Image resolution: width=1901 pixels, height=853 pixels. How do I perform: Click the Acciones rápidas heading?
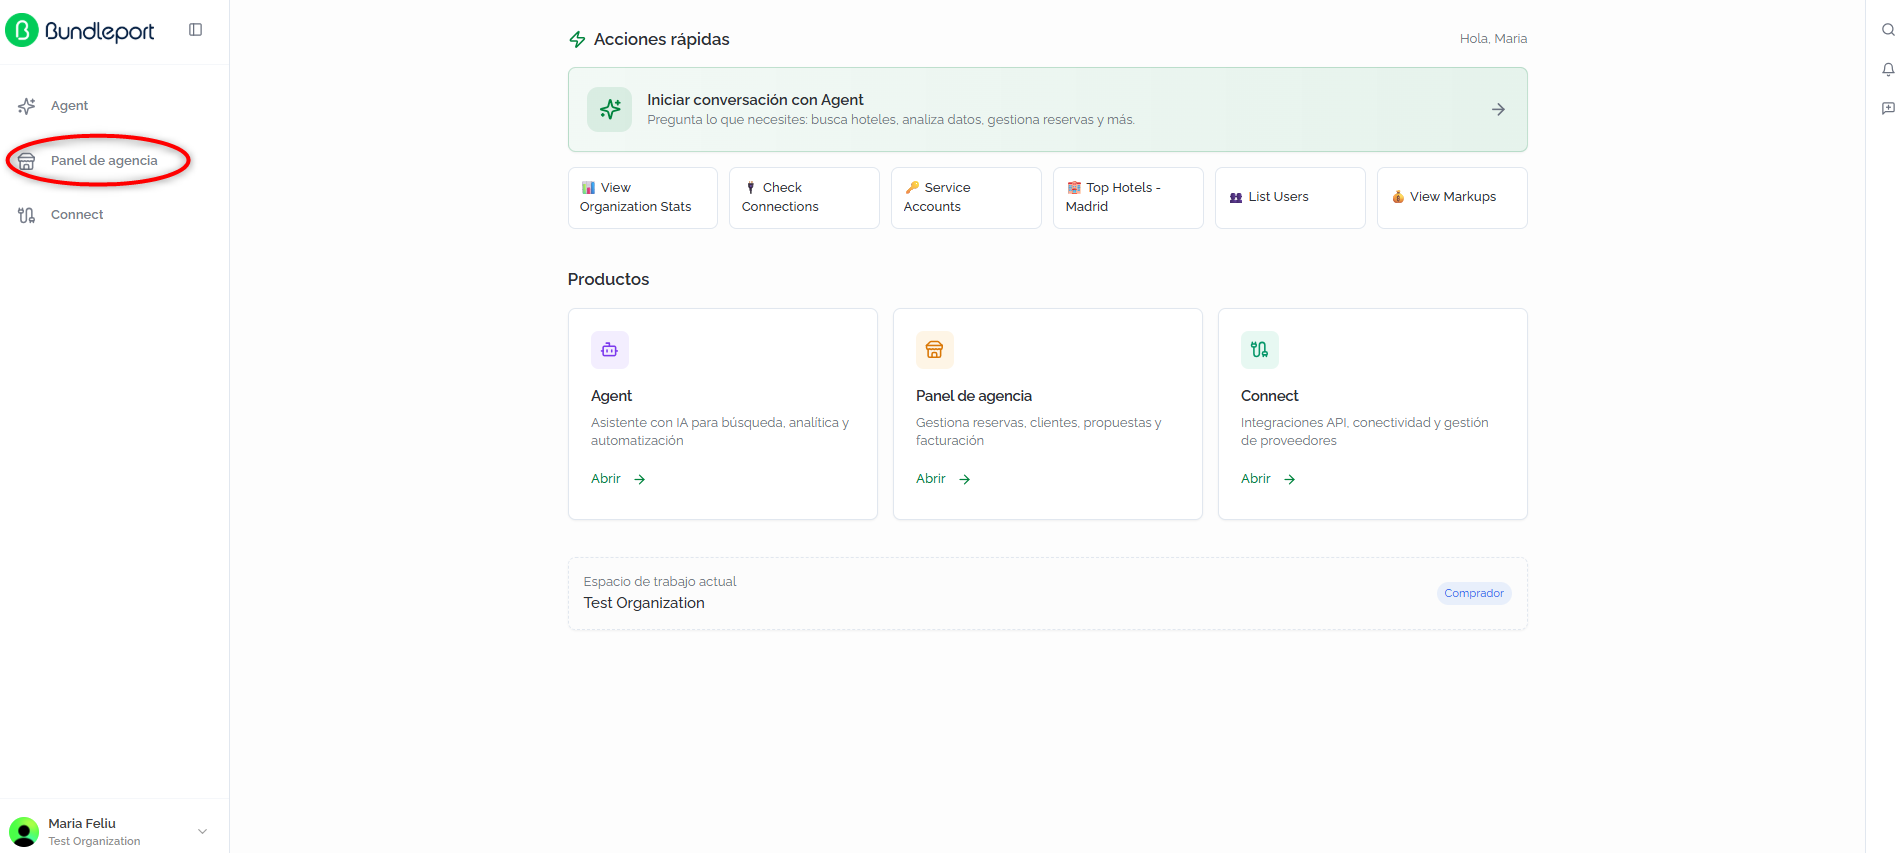[662, 39]
